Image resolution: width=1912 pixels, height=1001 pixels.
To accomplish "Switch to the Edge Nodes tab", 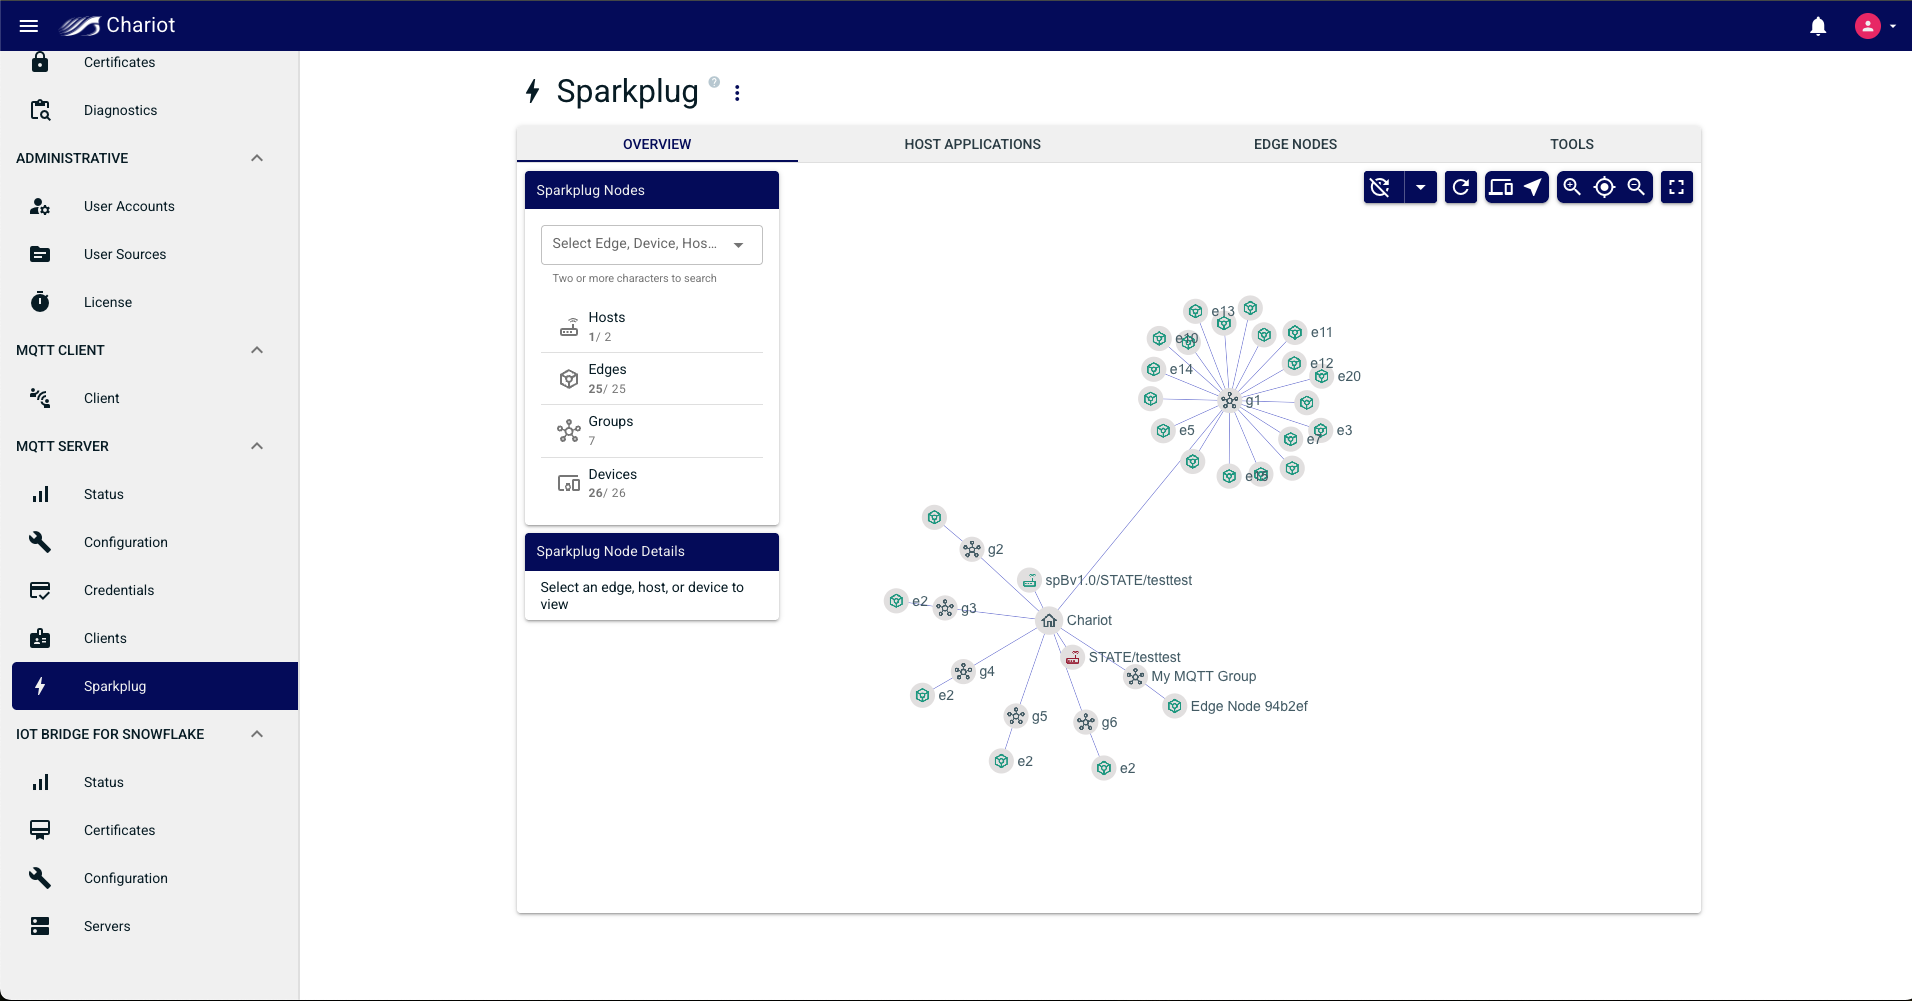I will pos(1295,144).
